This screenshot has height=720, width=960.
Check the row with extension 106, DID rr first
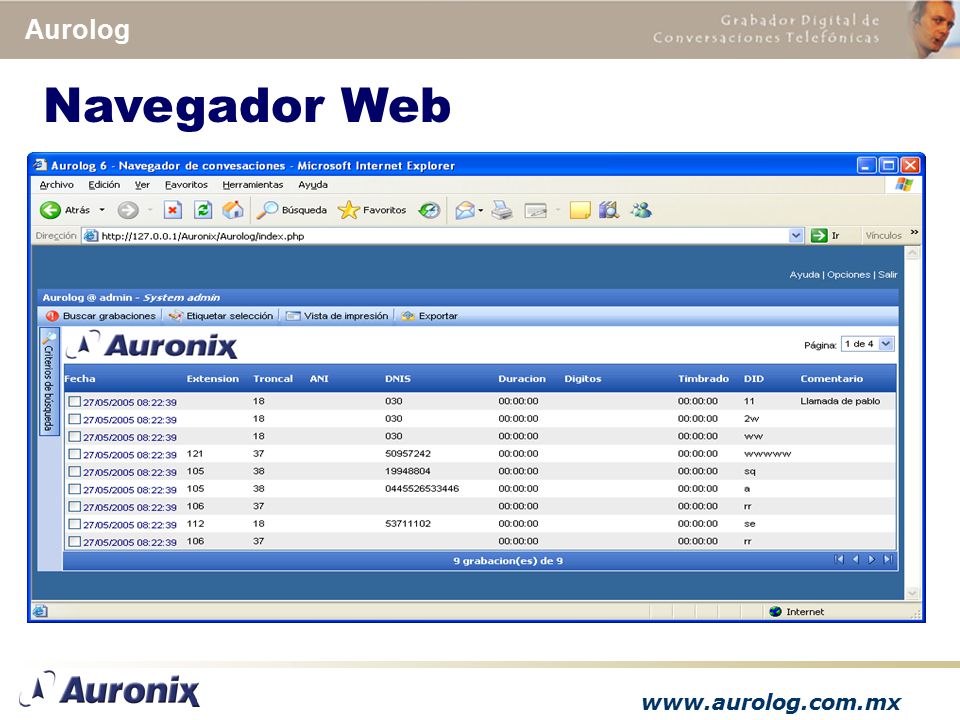pos(75,506)
